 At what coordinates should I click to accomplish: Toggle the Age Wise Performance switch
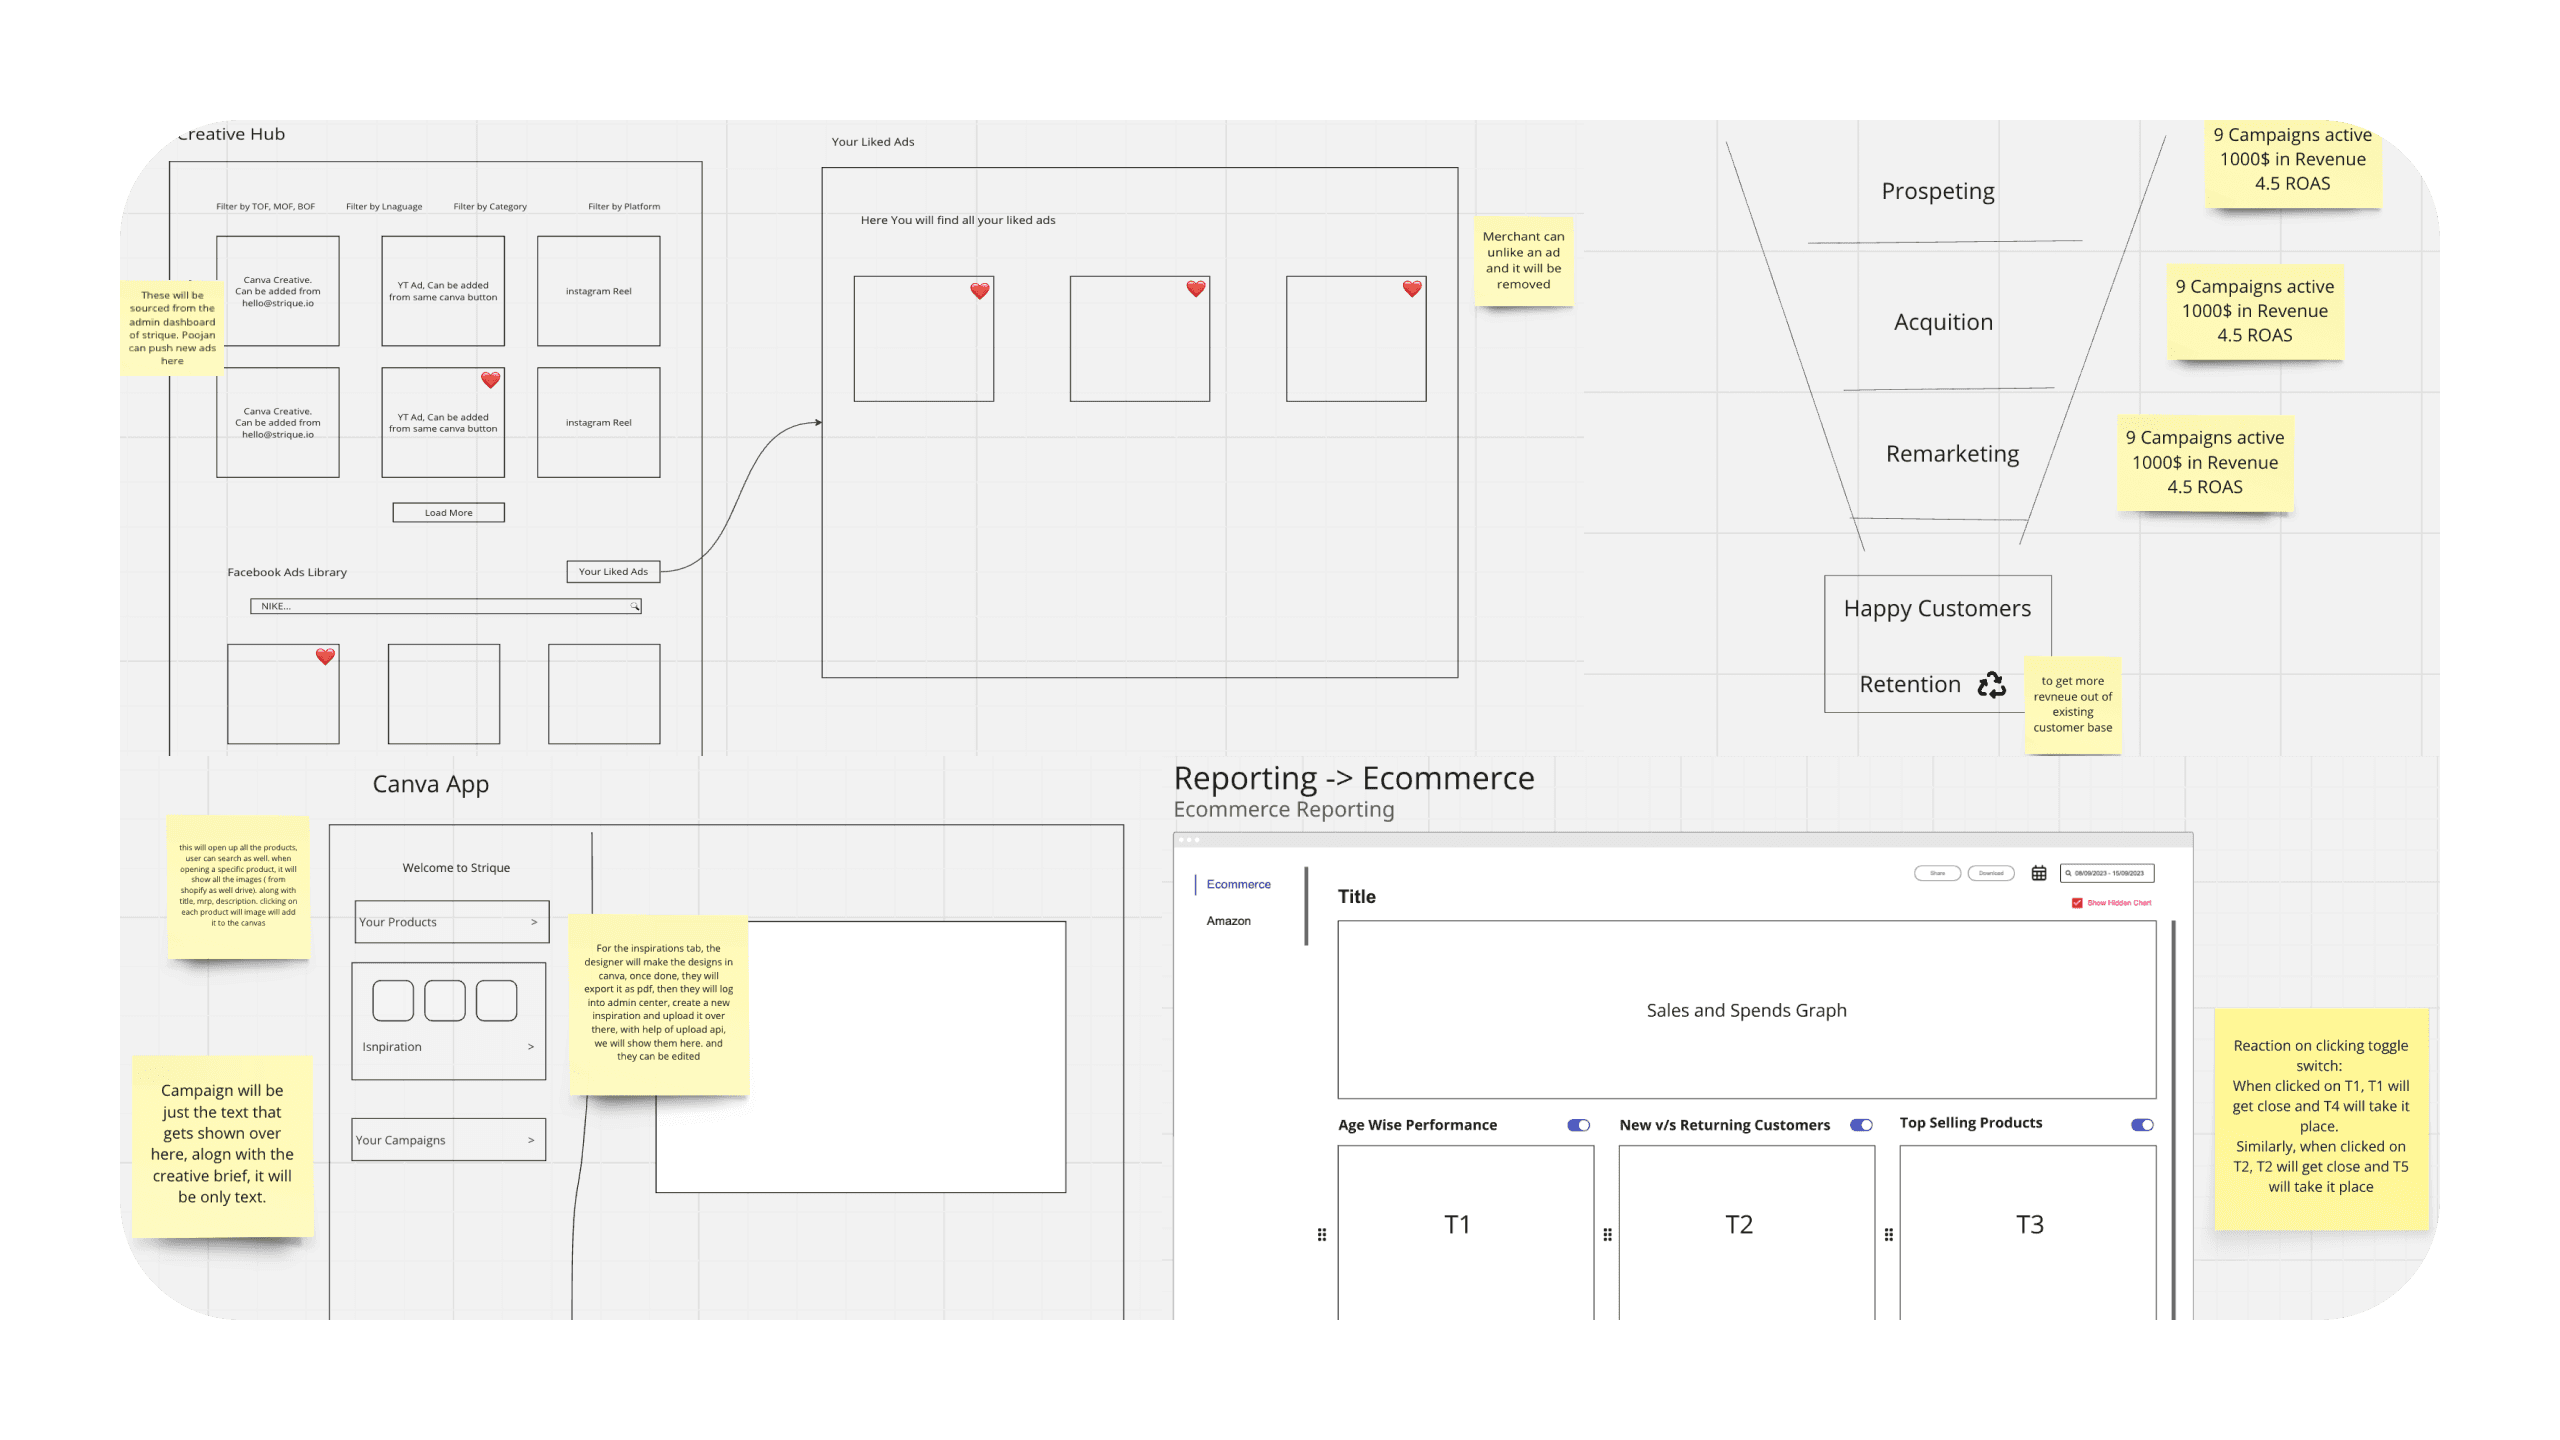1579,1125
